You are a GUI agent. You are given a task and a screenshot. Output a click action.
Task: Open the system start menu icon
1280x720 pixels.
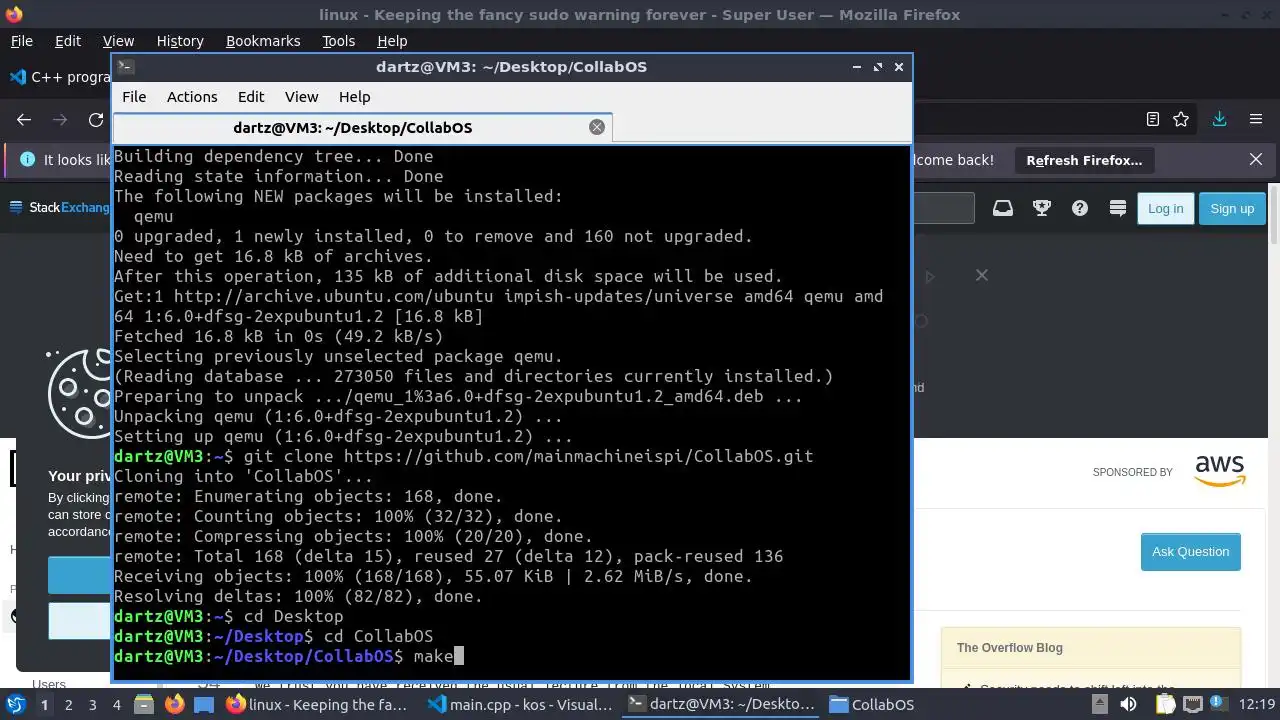pyautogui.click(x=16, y=704)
